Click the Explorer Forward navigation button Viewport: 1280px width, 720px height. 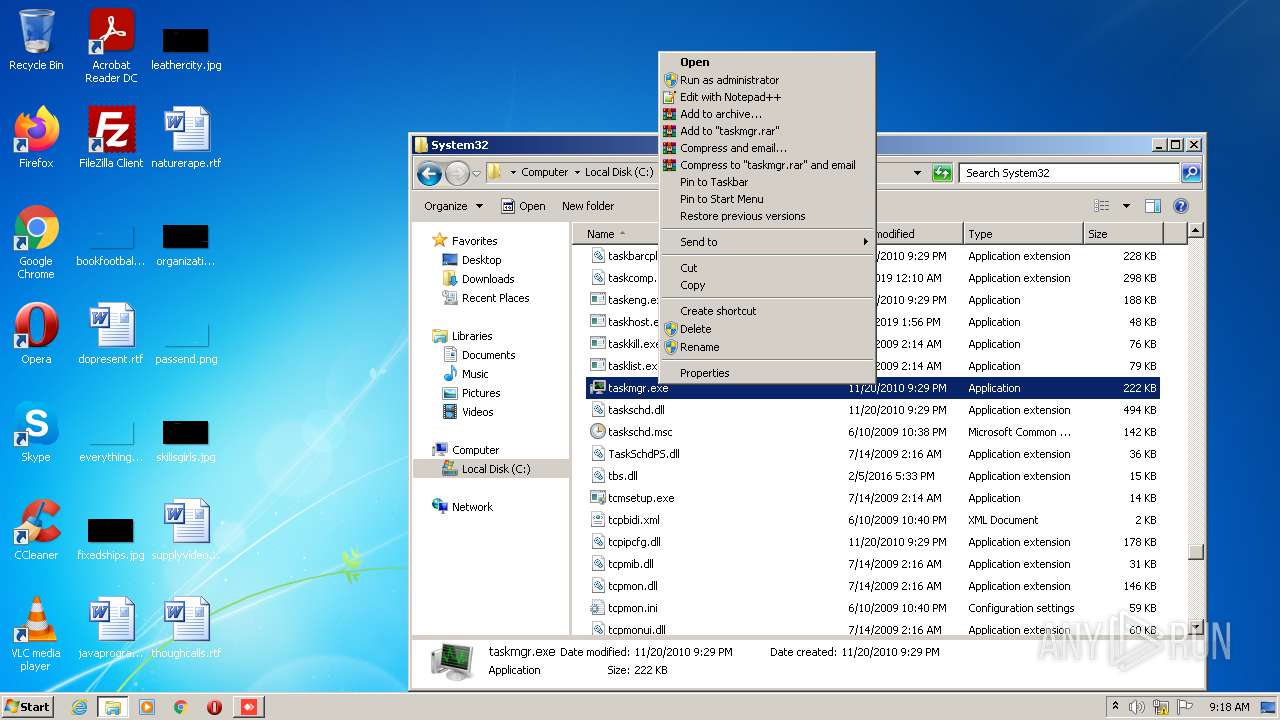(457, 173)
